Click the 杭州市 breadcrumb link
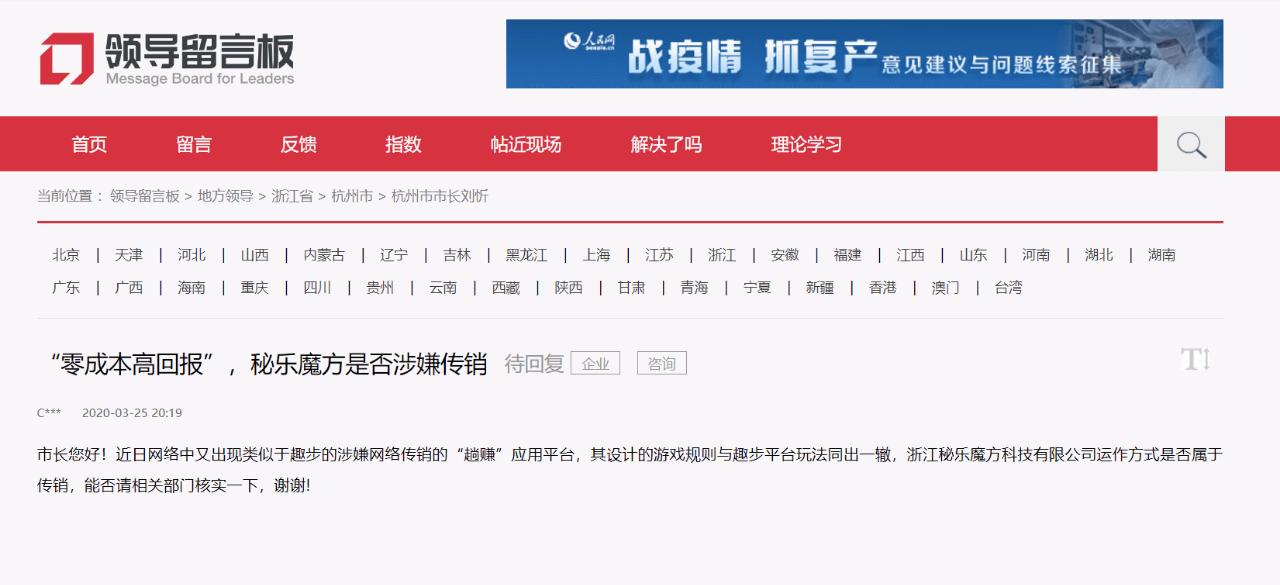Screen dimensions: 1280x585 pos(352,197)
